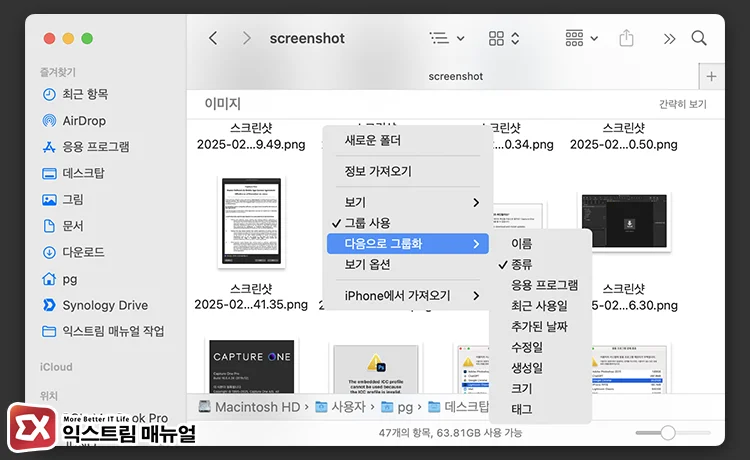Screen dimensions: 750x460
Task: Open the group-by toolbar icon
Action: 574,38
